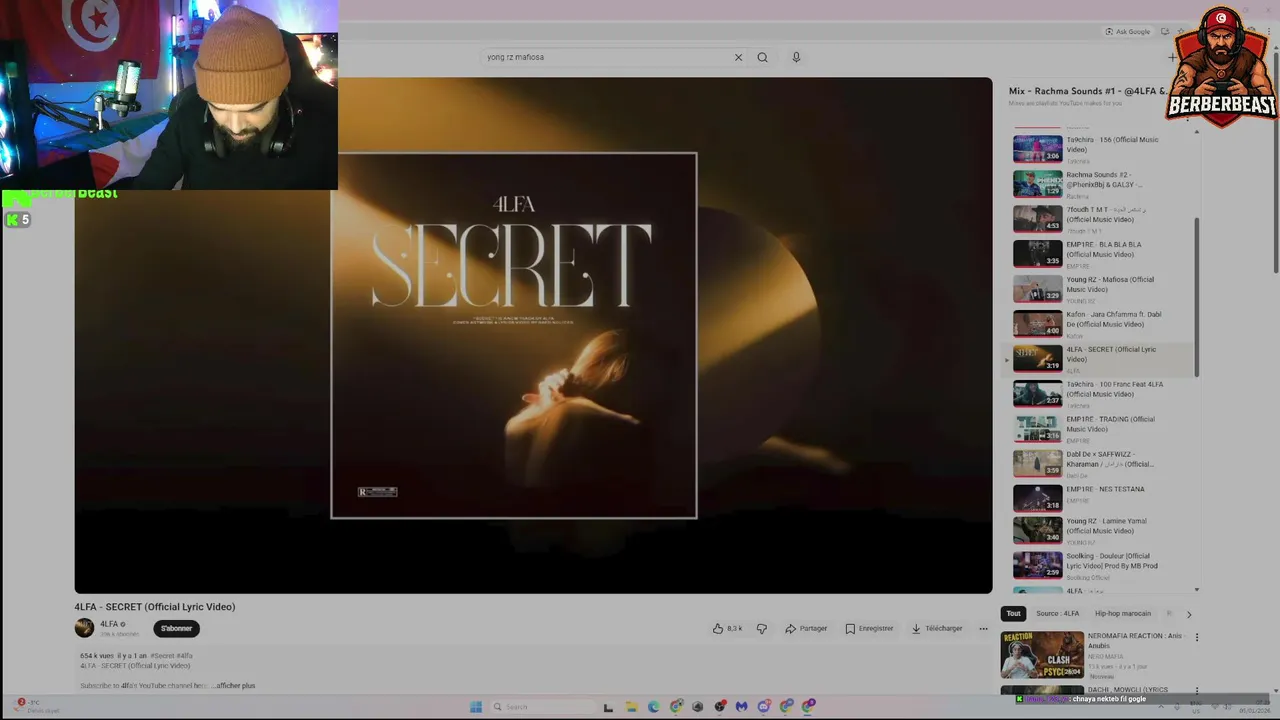This screenshot has width=1280, height=720.
Task: Dislike the video with thumbs-down icon
Action: [x=762, y=628]
